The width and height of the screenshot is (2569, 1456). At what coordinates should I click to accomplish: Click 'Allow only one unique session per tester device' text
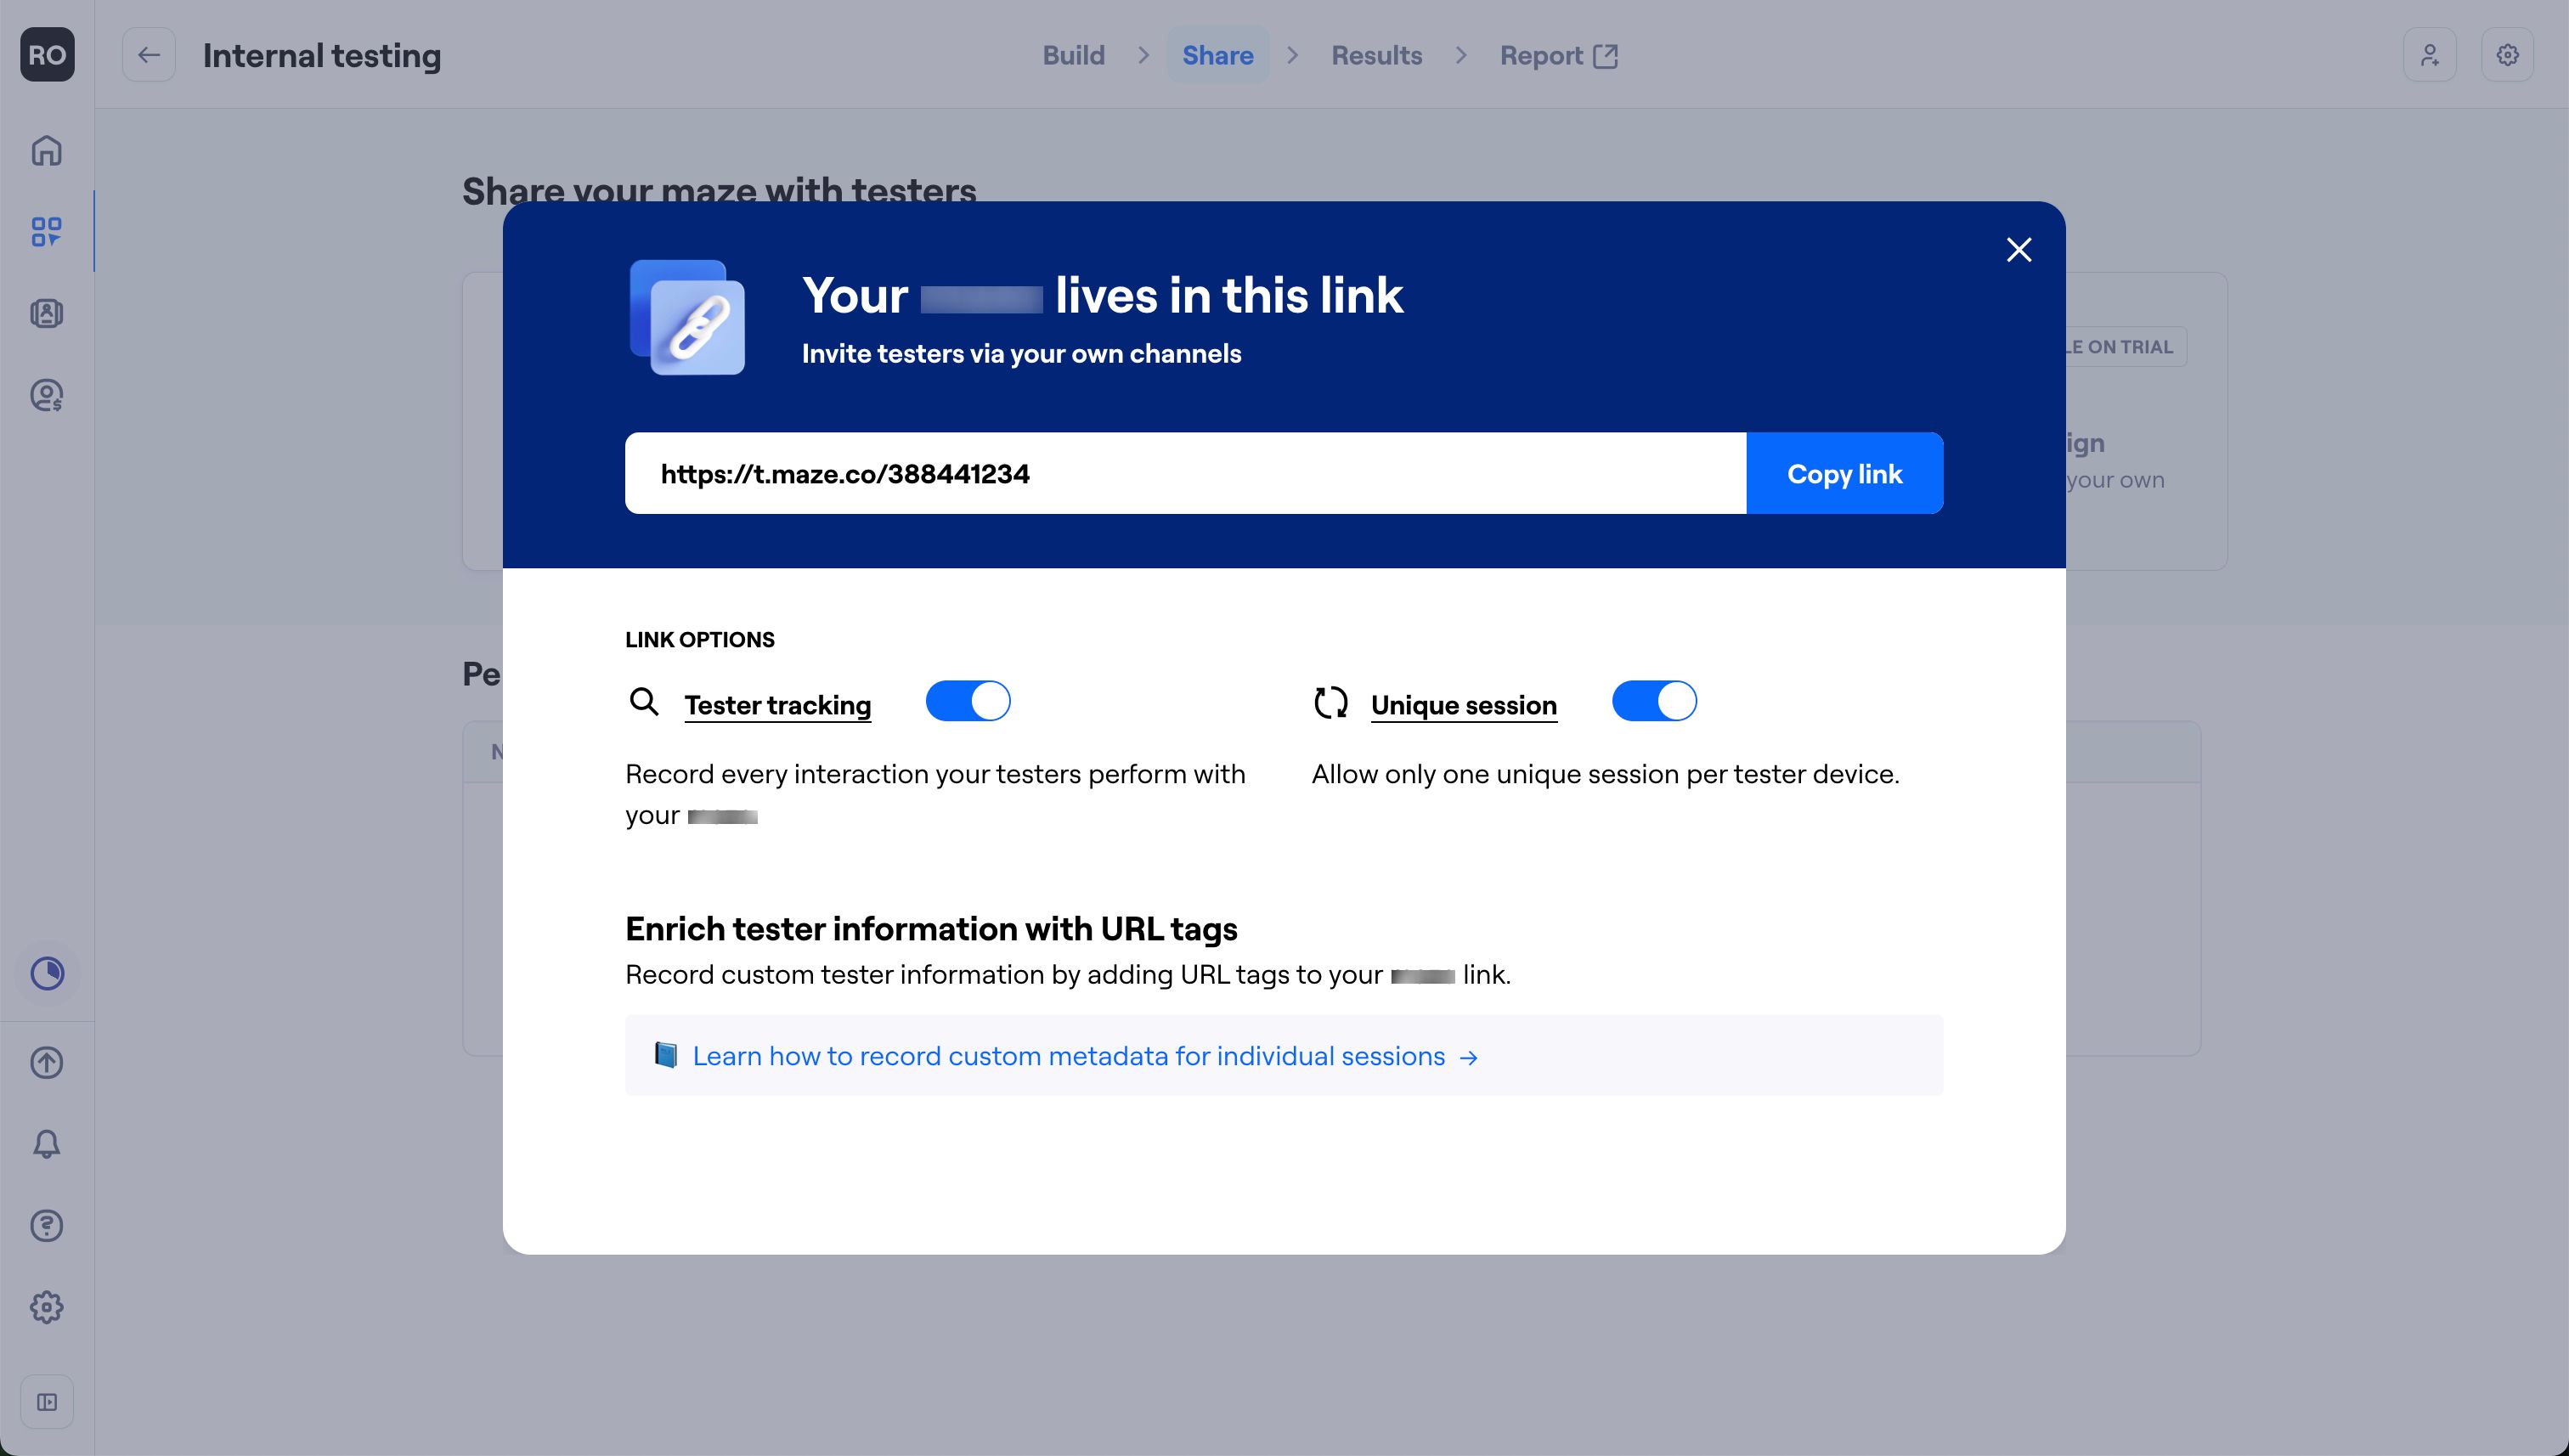click(x=1605, y=774)
